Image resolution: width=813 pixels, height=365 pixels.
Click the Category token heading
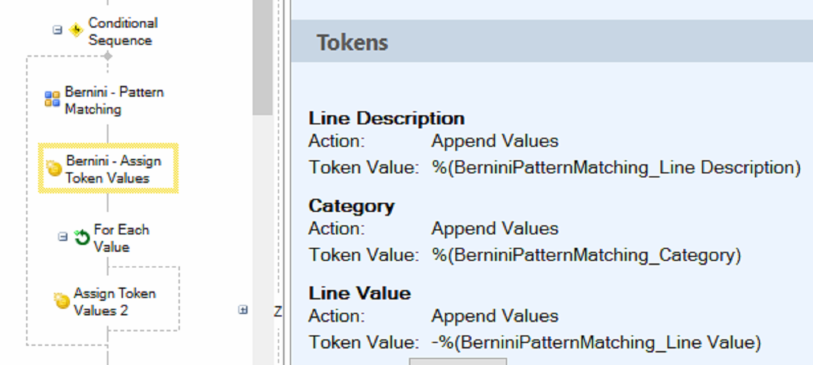[352, 206]
